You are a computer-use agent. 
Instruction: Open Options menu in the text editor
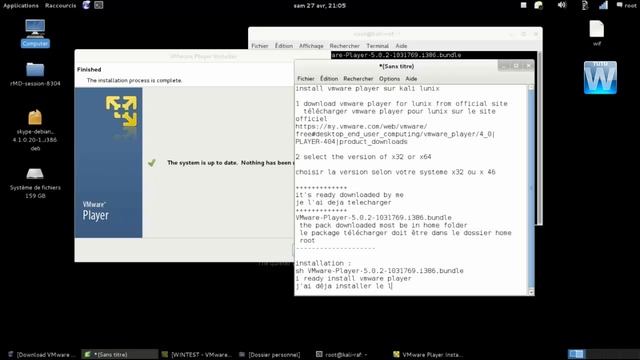(x=389, y=78)
